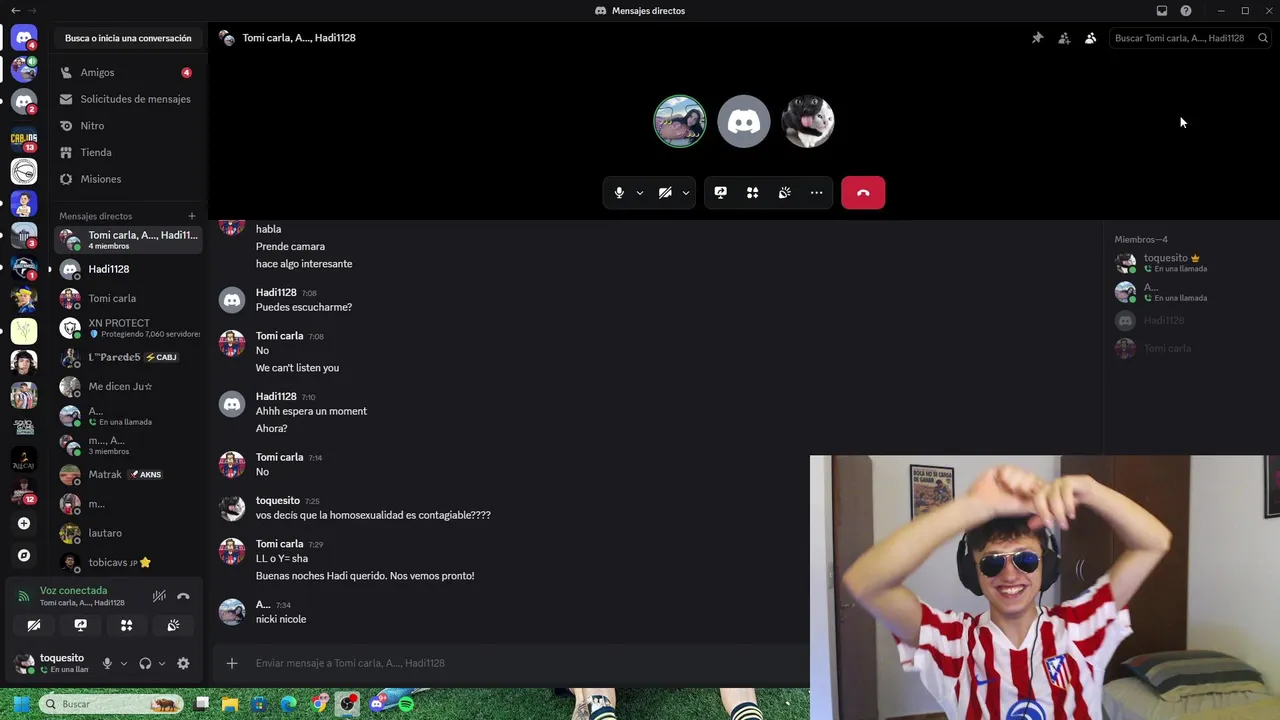This screenshot has width=1280, height=720.
Task: Toggle the member list panel
Action: (1090, 38)
